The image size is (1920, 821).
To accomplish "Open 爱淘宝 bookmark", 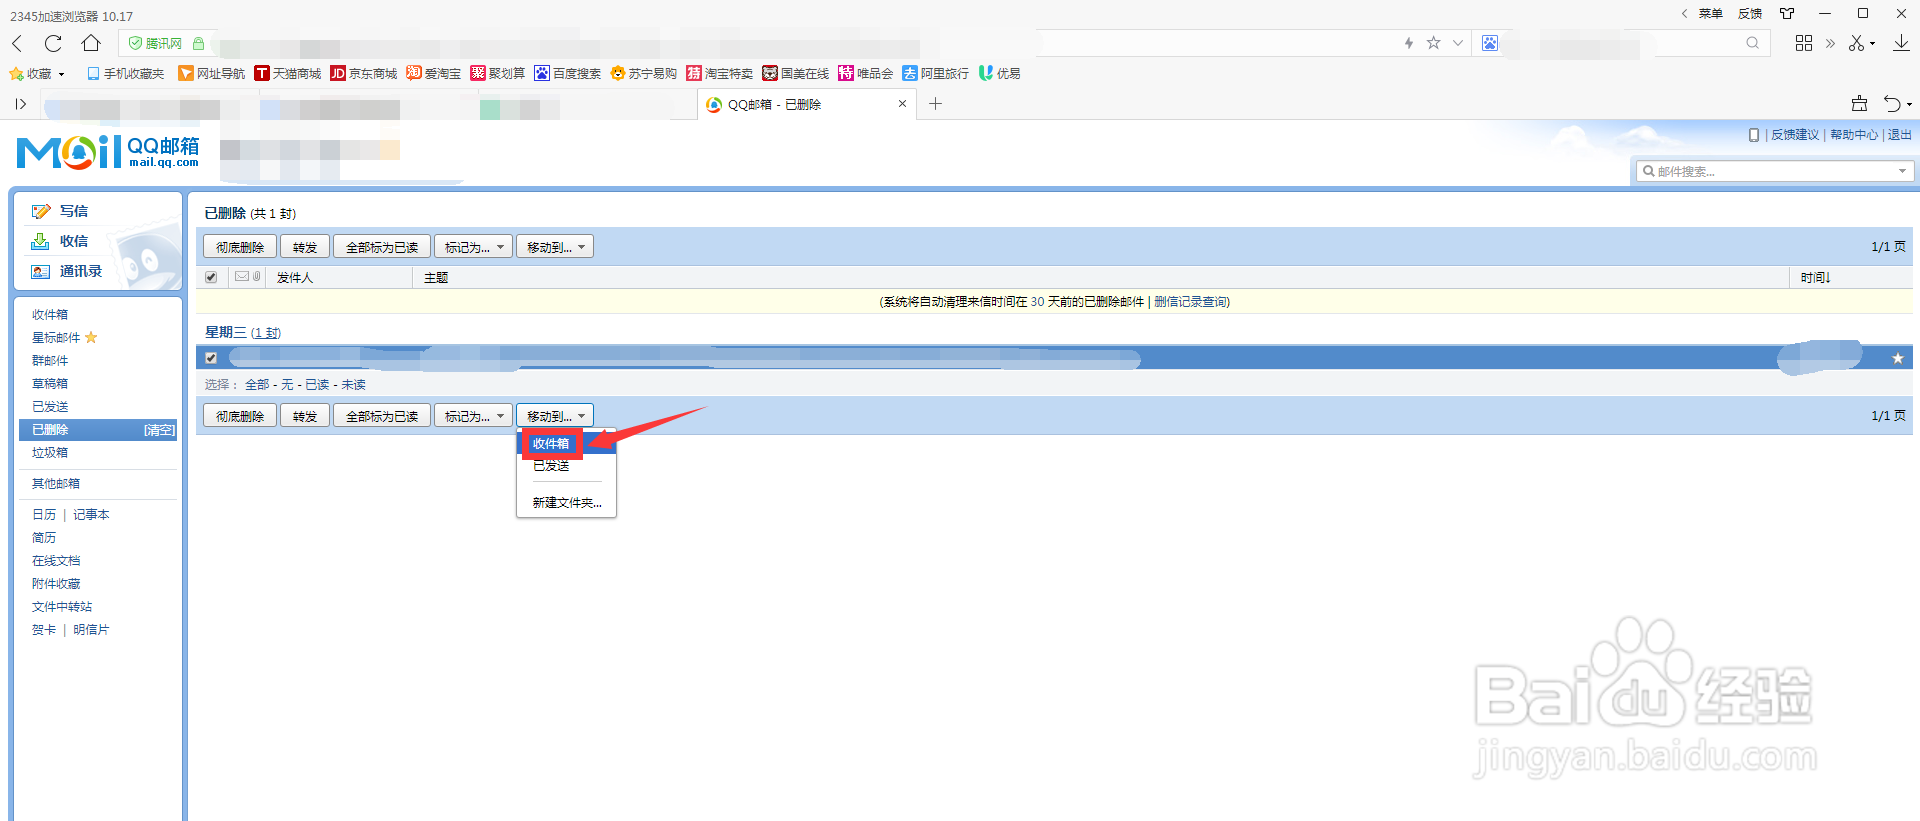I will click(x=434, y=73).
